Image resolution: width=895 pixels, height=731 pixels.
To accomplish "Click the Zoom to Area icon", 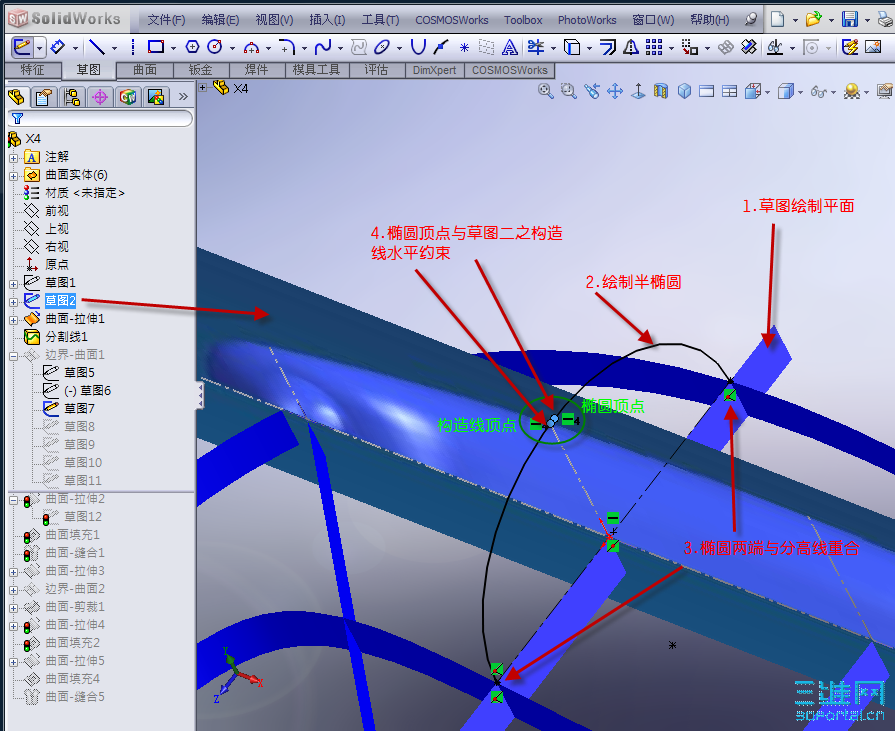I will pos(569,91).
